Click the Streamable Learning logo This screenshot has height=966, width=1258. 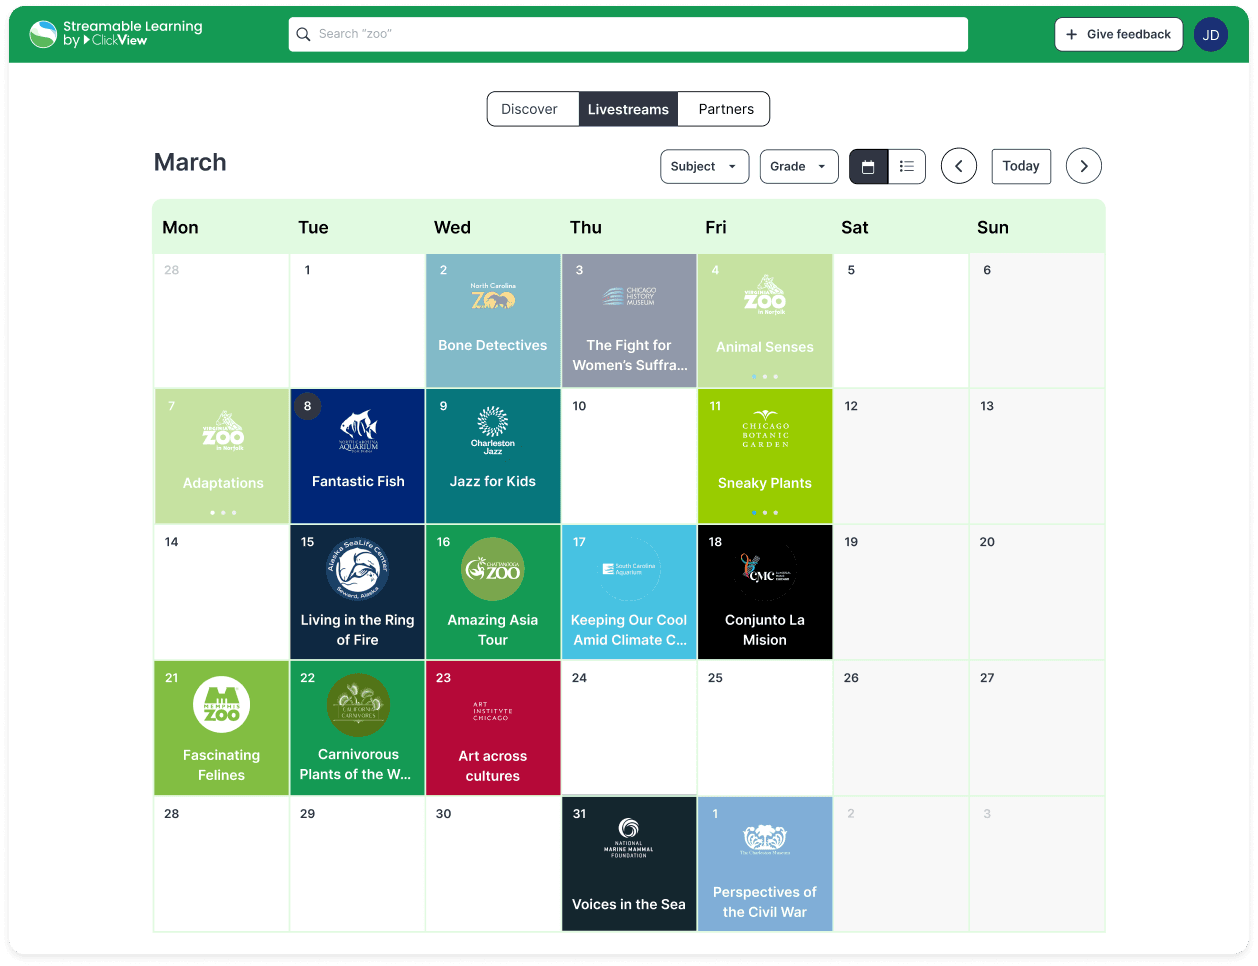coord(116,34)
